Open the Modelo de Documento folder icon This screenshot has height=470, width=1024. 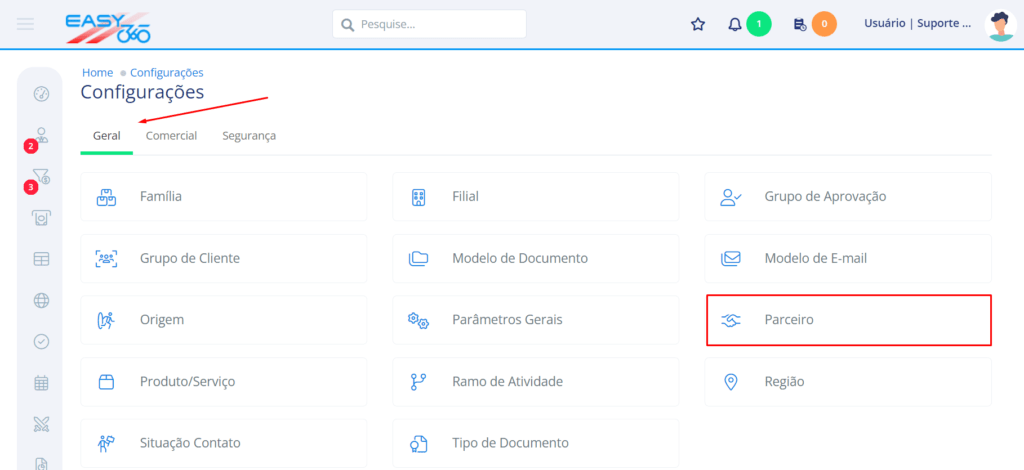(x=418, y=258)
